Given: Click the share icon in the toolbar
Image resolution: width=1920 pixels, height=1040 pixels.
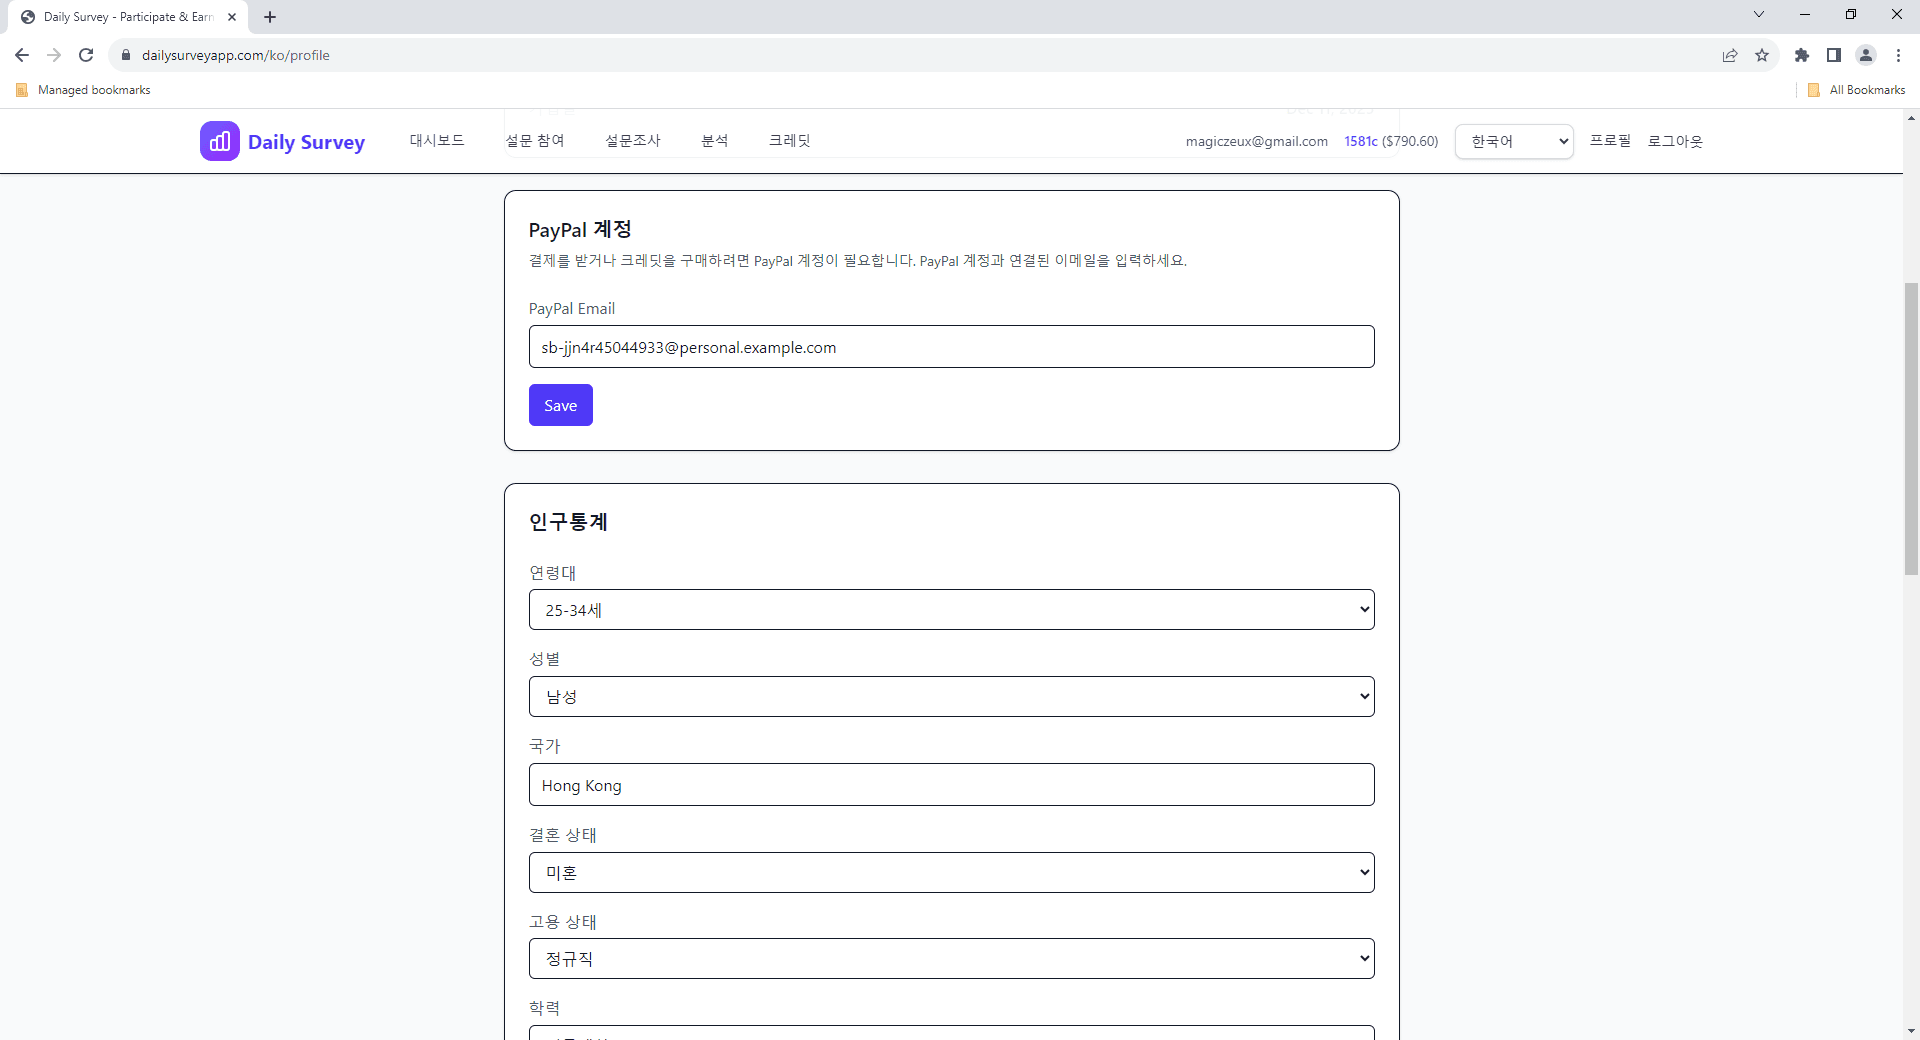Looking at the screenshot, I should coord(1731,55).
